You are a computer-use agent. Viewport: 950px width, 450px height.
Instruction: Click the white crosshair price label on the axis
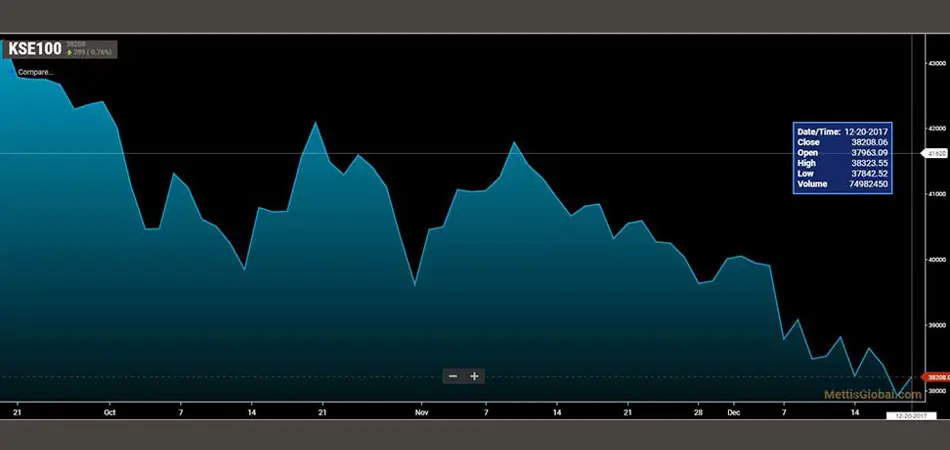click(936, 153)
